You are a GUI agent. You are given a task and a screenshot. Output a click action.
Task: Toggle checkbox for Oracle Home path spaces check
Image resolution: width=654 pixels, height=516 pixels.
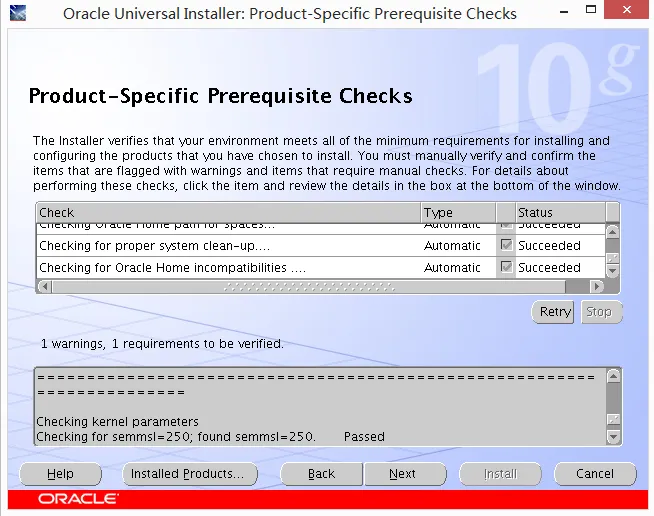click(x=506, y=226)
